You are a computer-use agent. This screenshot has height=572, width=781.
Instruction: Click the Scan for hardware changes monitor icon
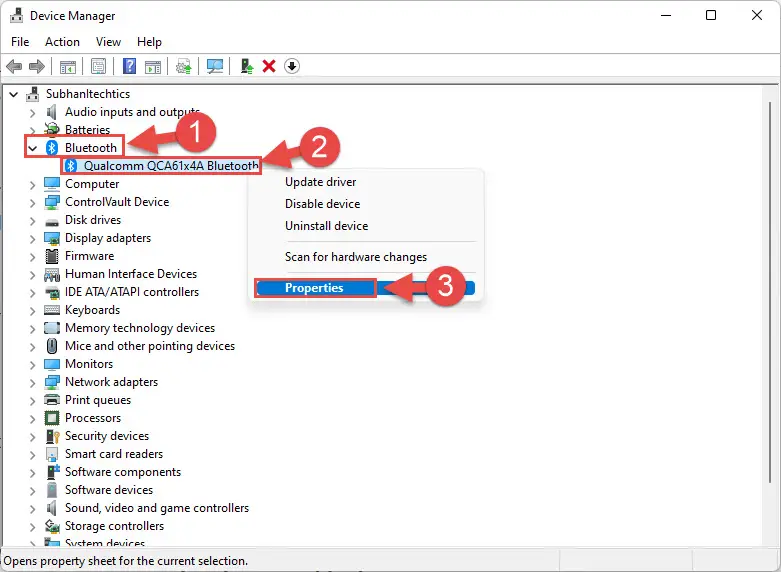(x=215, y=66)
